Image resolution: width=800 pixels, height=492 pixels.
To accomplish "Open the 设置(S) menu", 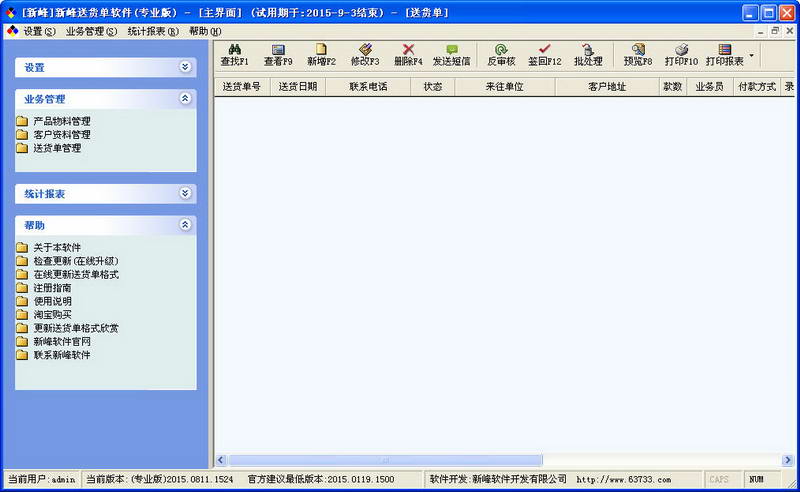I will tap(39, 31).
